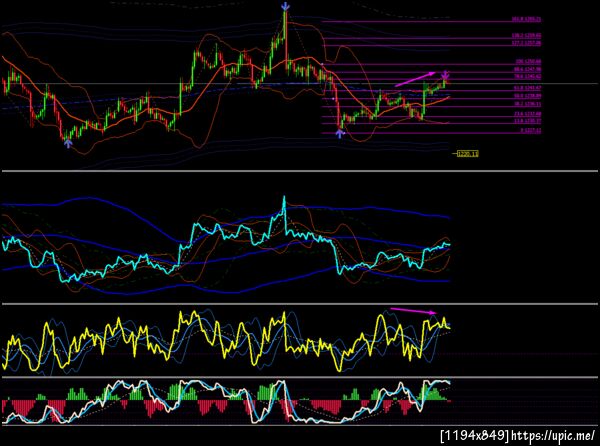Viewport: 600px width, 446px height.
Task: Select the 161.8 Fibonacci extension label
Action: [x=526, y=19]
